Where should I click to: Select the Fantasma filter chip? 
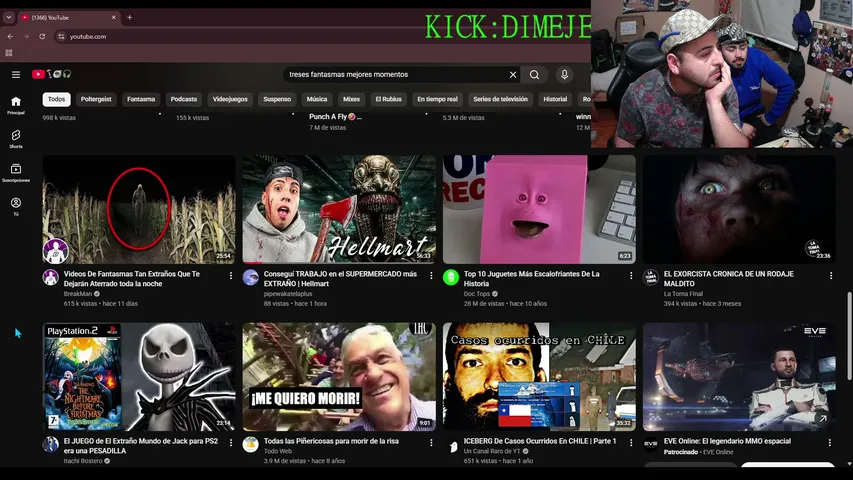pyautogui.click(x=141, y=99)
